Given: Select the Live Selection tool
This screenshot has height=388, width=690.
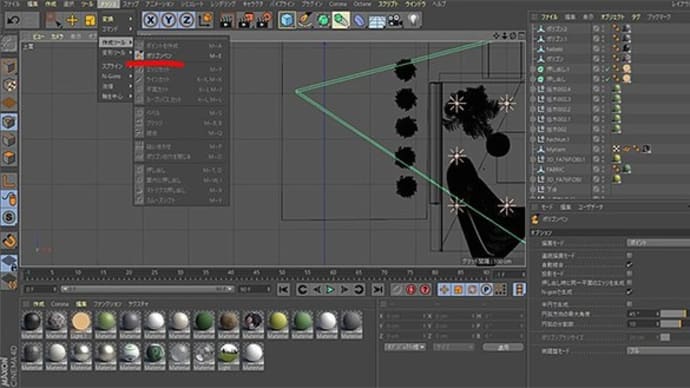Looking at the screenshot, I should point(54,20).
